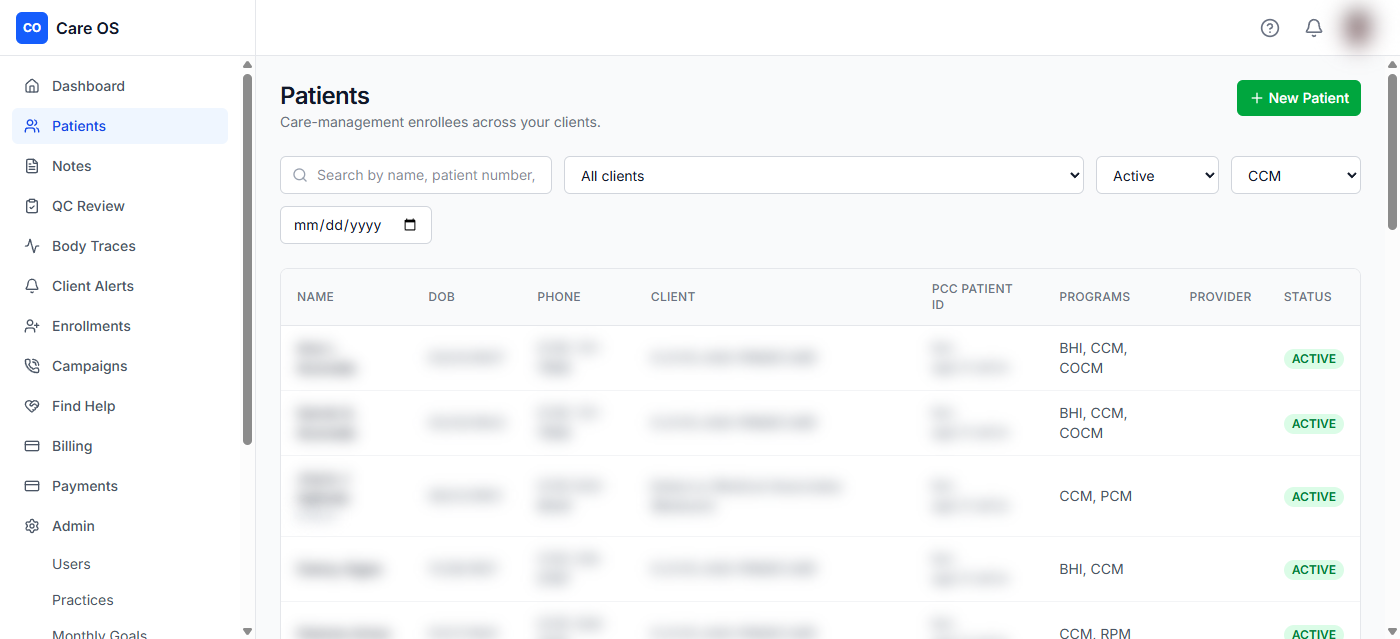Open notifications bell icon in header
Image resolution: width=1400 pixels, height=639 pixels.
[1314, 28]
